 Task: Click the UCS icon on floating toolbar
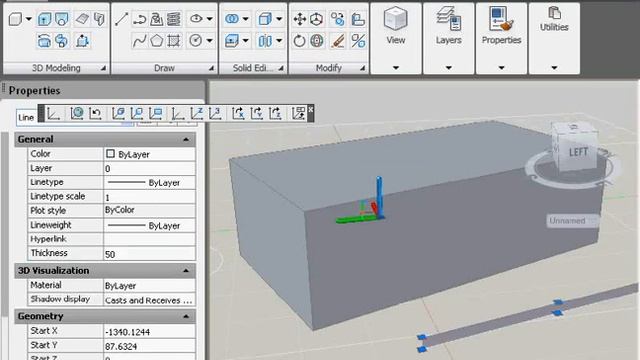(x=54, y=113)
